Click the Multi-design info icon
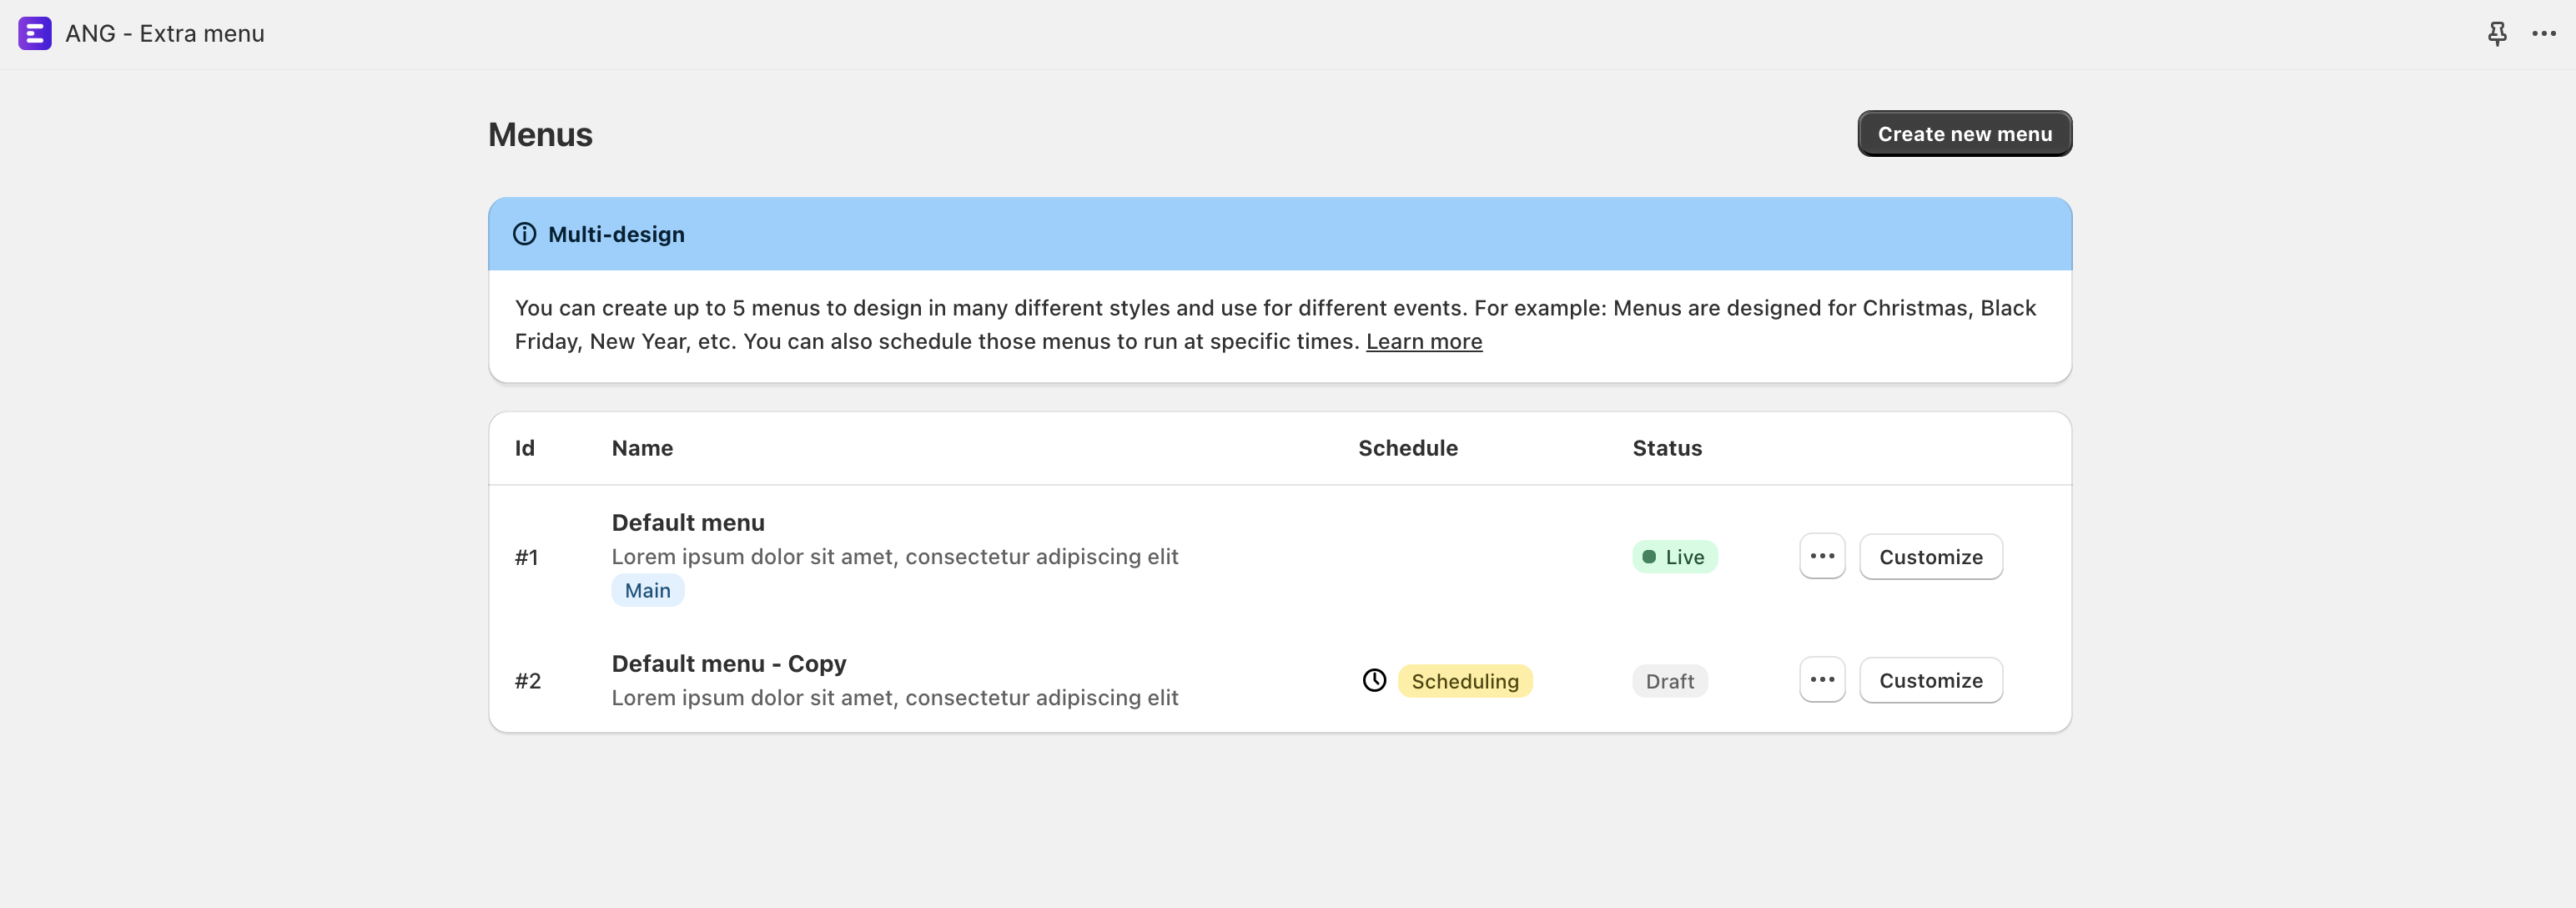Viewport: 2576px width, 908px height. (524, 234)
